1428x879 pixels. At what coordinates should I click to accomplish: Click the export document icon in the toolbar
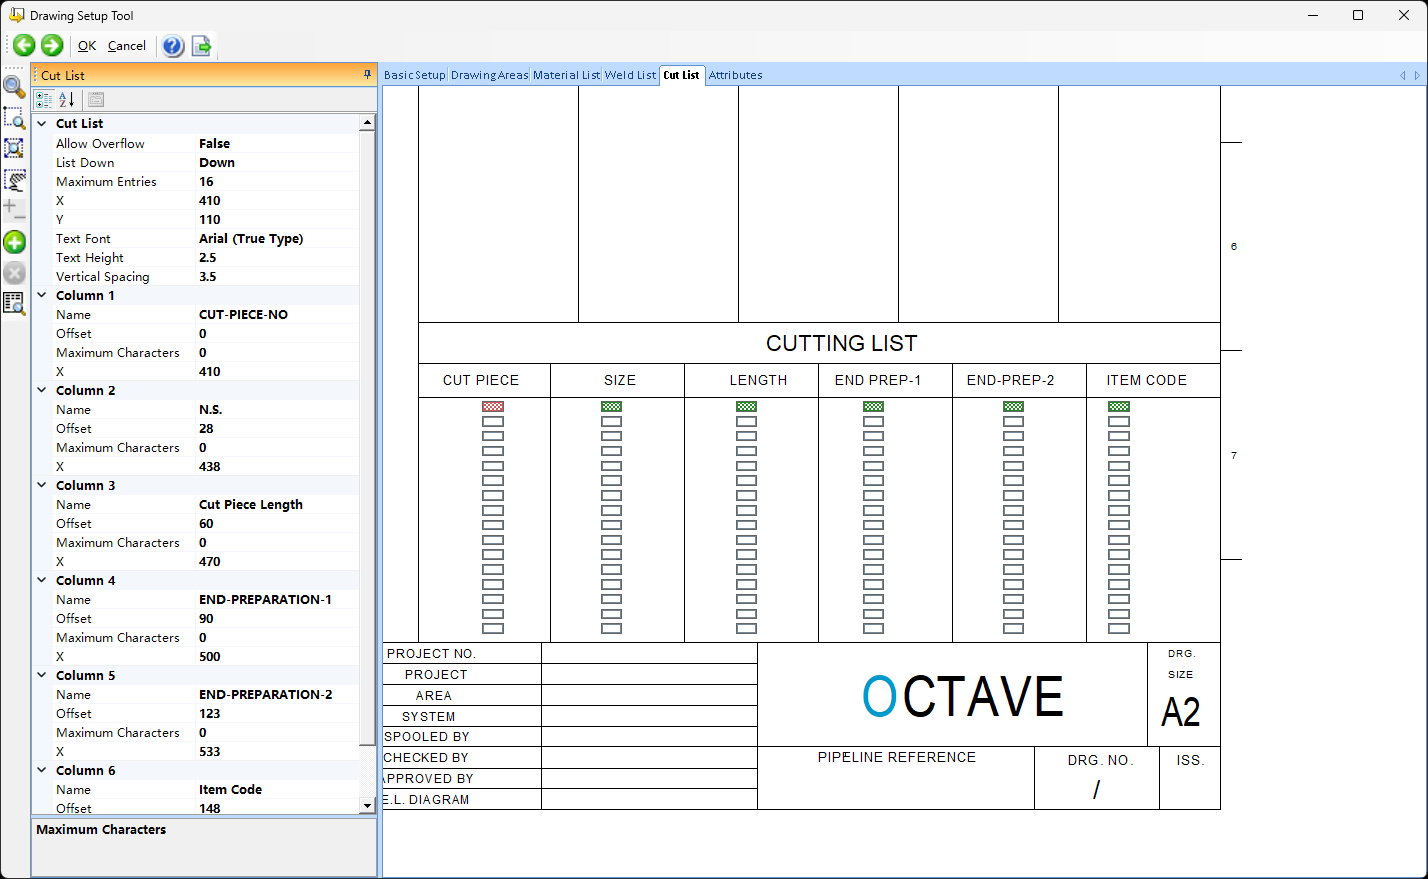pyautogui.click(x=201, y=46)
